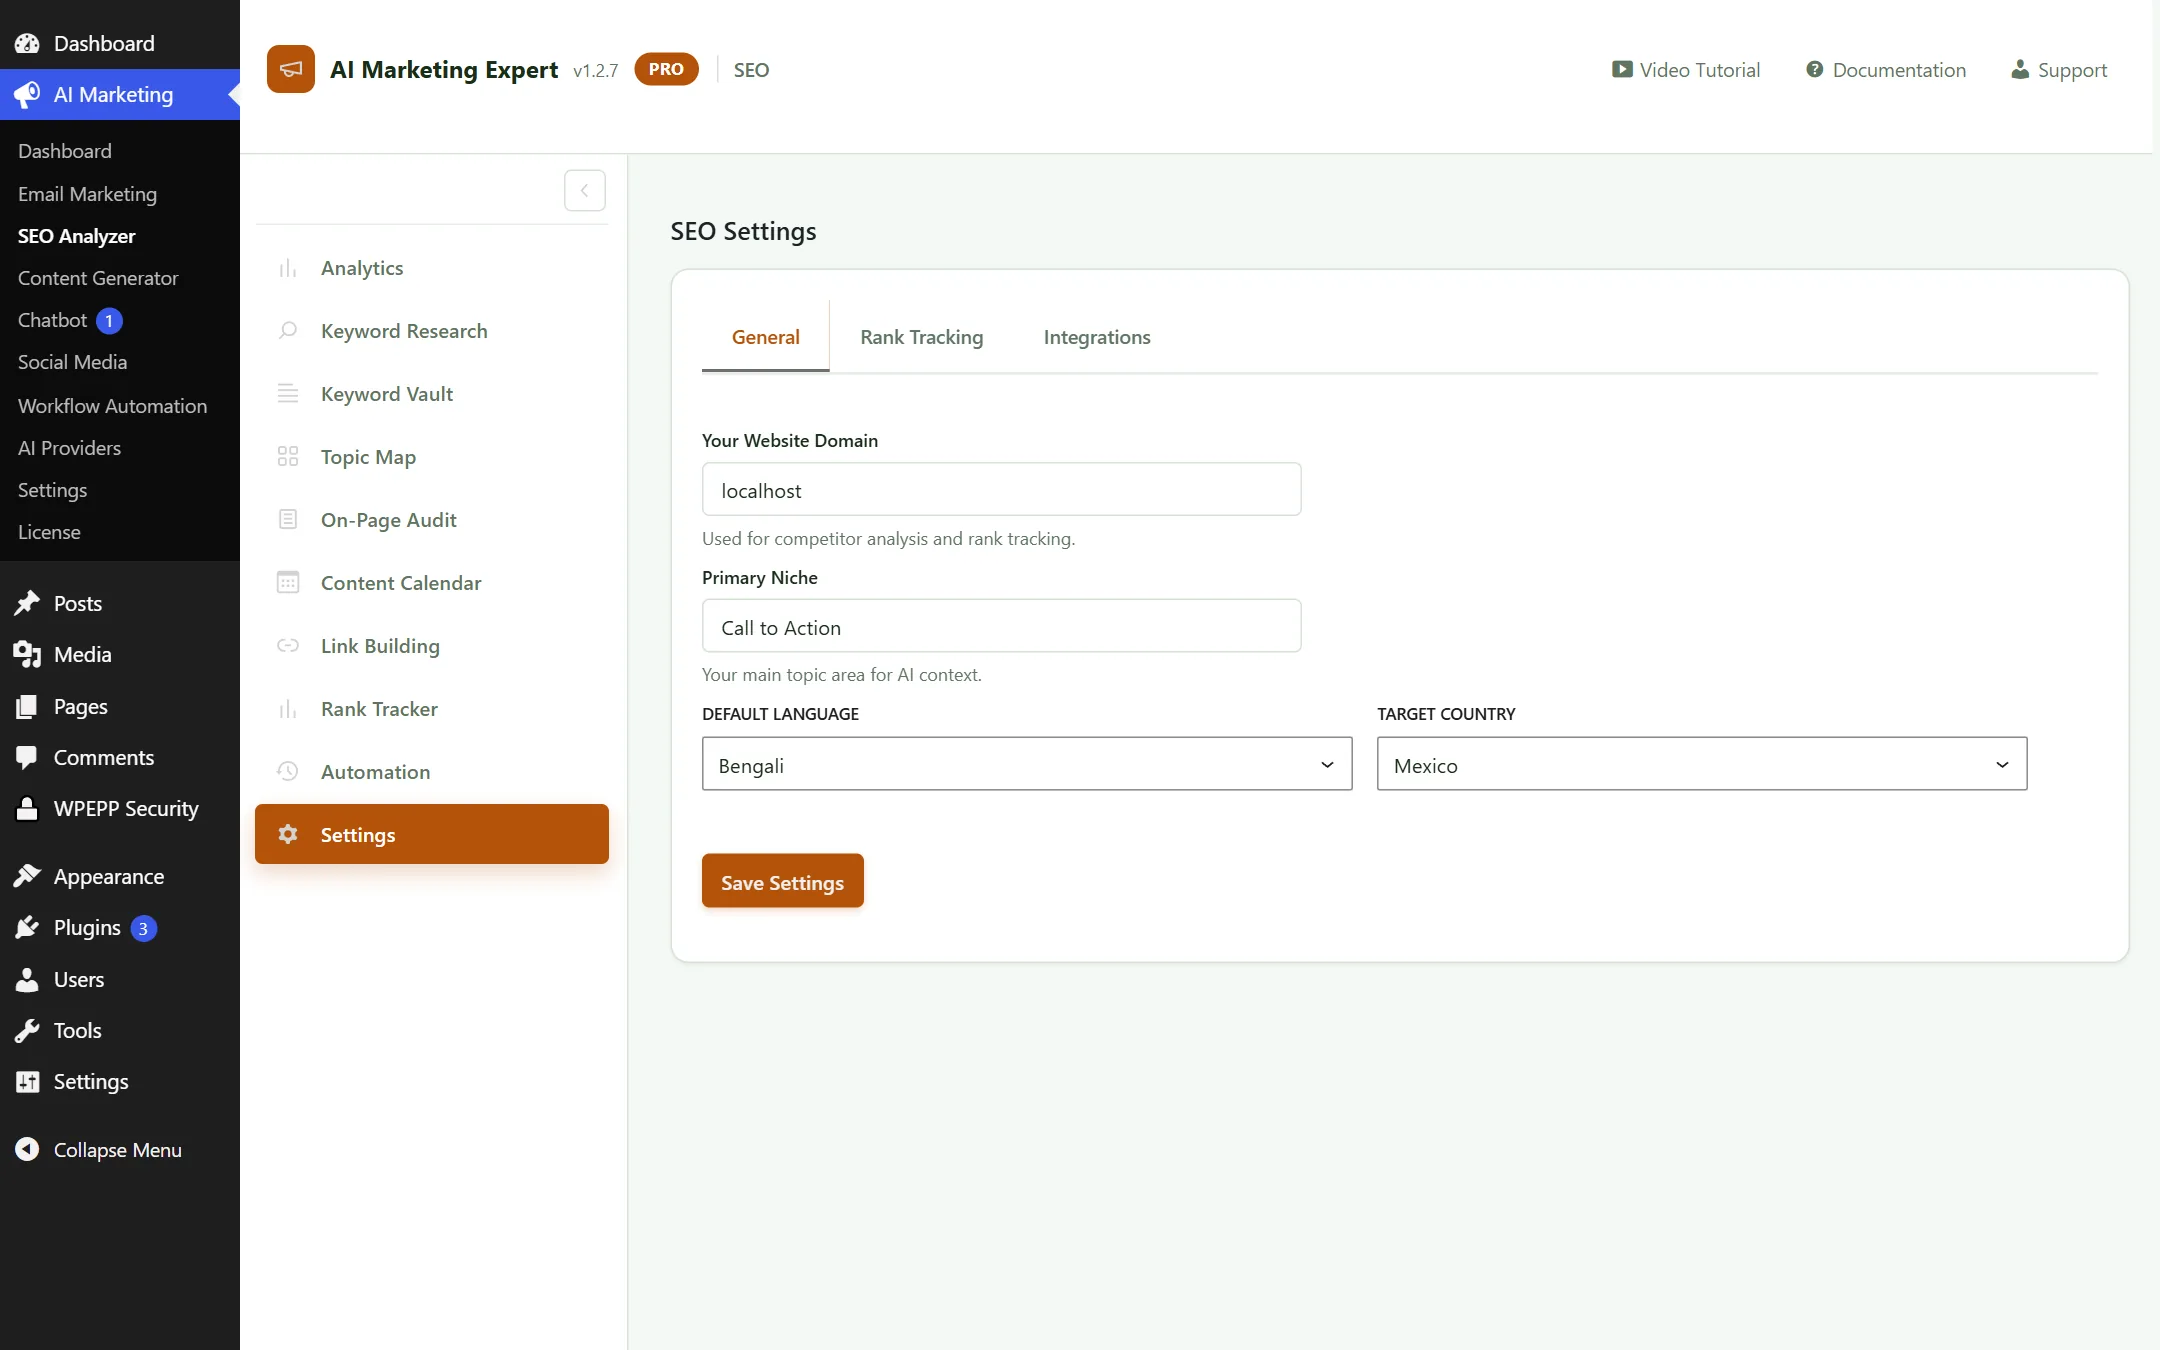The image size is (2160, 1350).
Task: Open the Video Tutorial link
Action: click(1686, 69)
